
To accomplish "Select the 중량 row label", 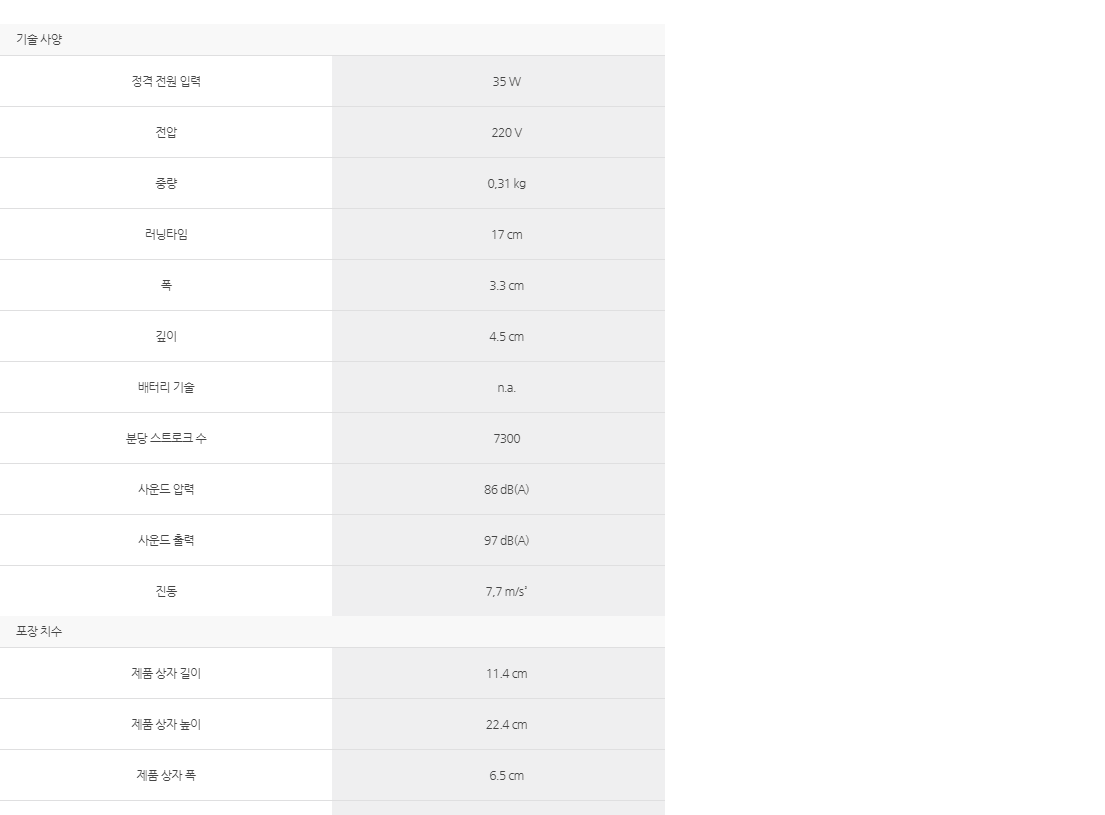I will click(166, 183).
